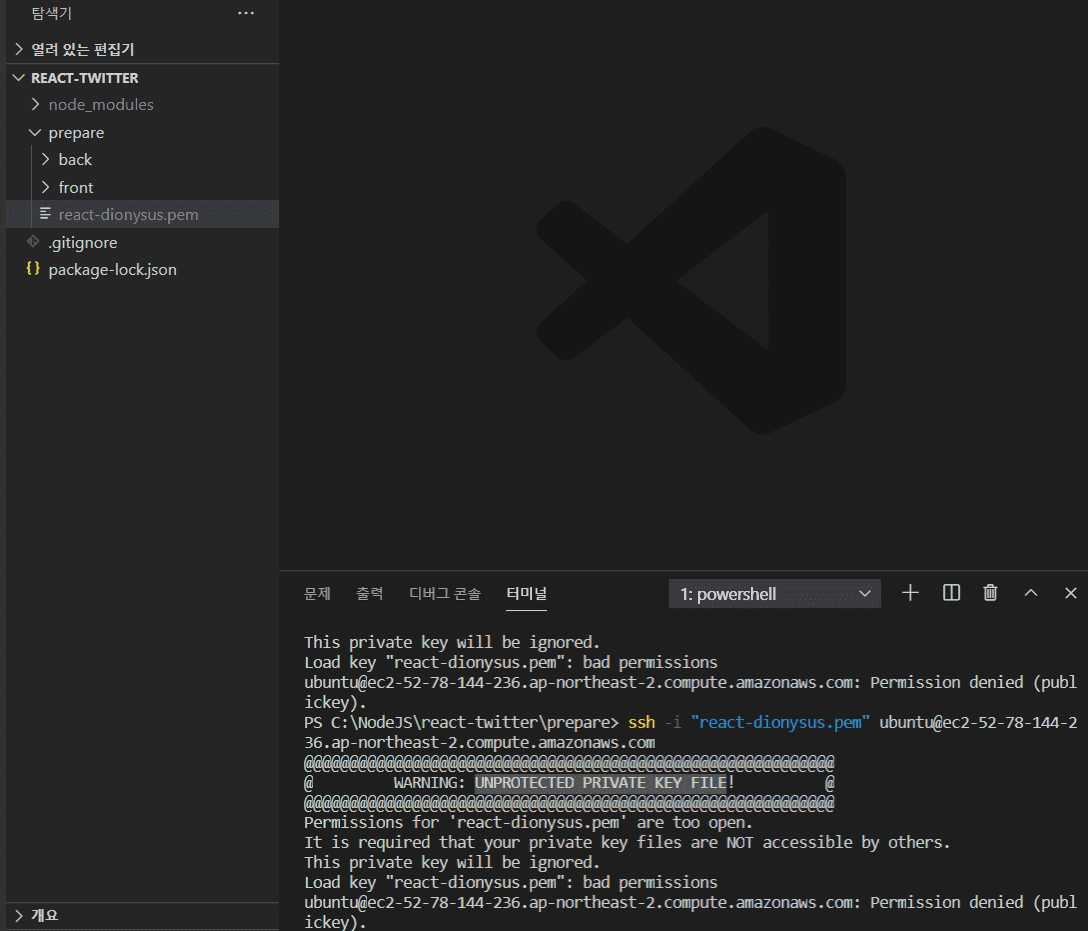Click the react-dionysus.pem file icon
The width and height of the screenshot is (1088, 931).
coord(45,214)
